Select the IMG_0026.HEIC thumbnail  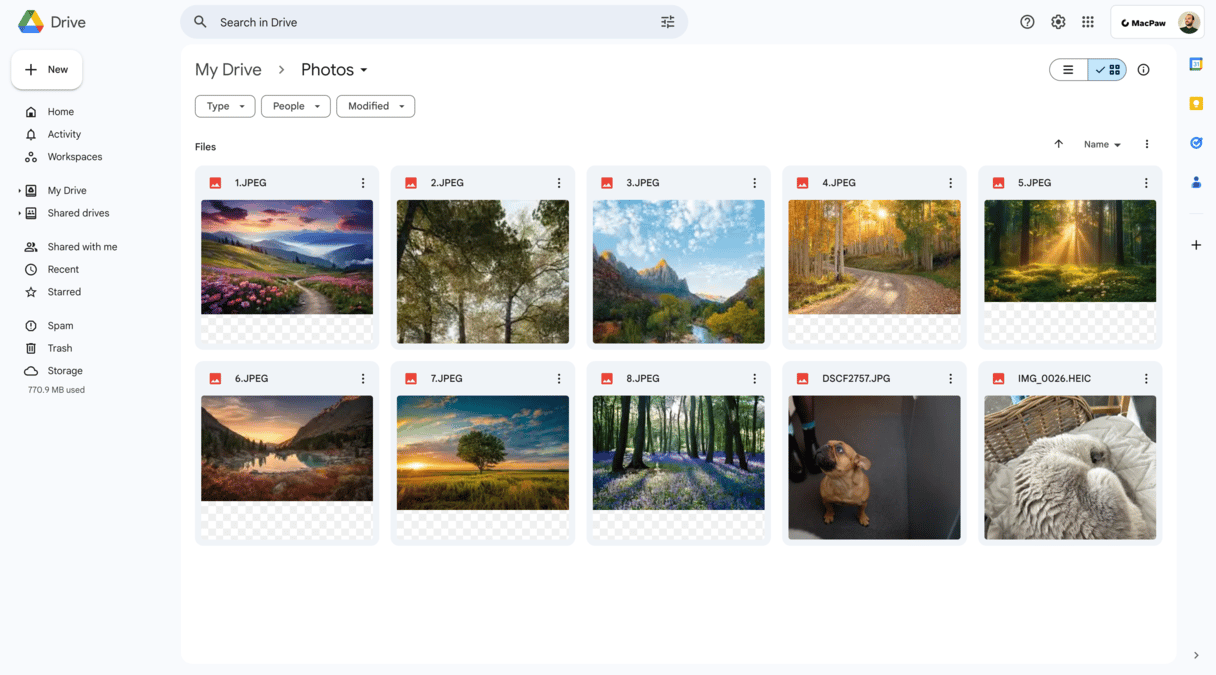1070,468
